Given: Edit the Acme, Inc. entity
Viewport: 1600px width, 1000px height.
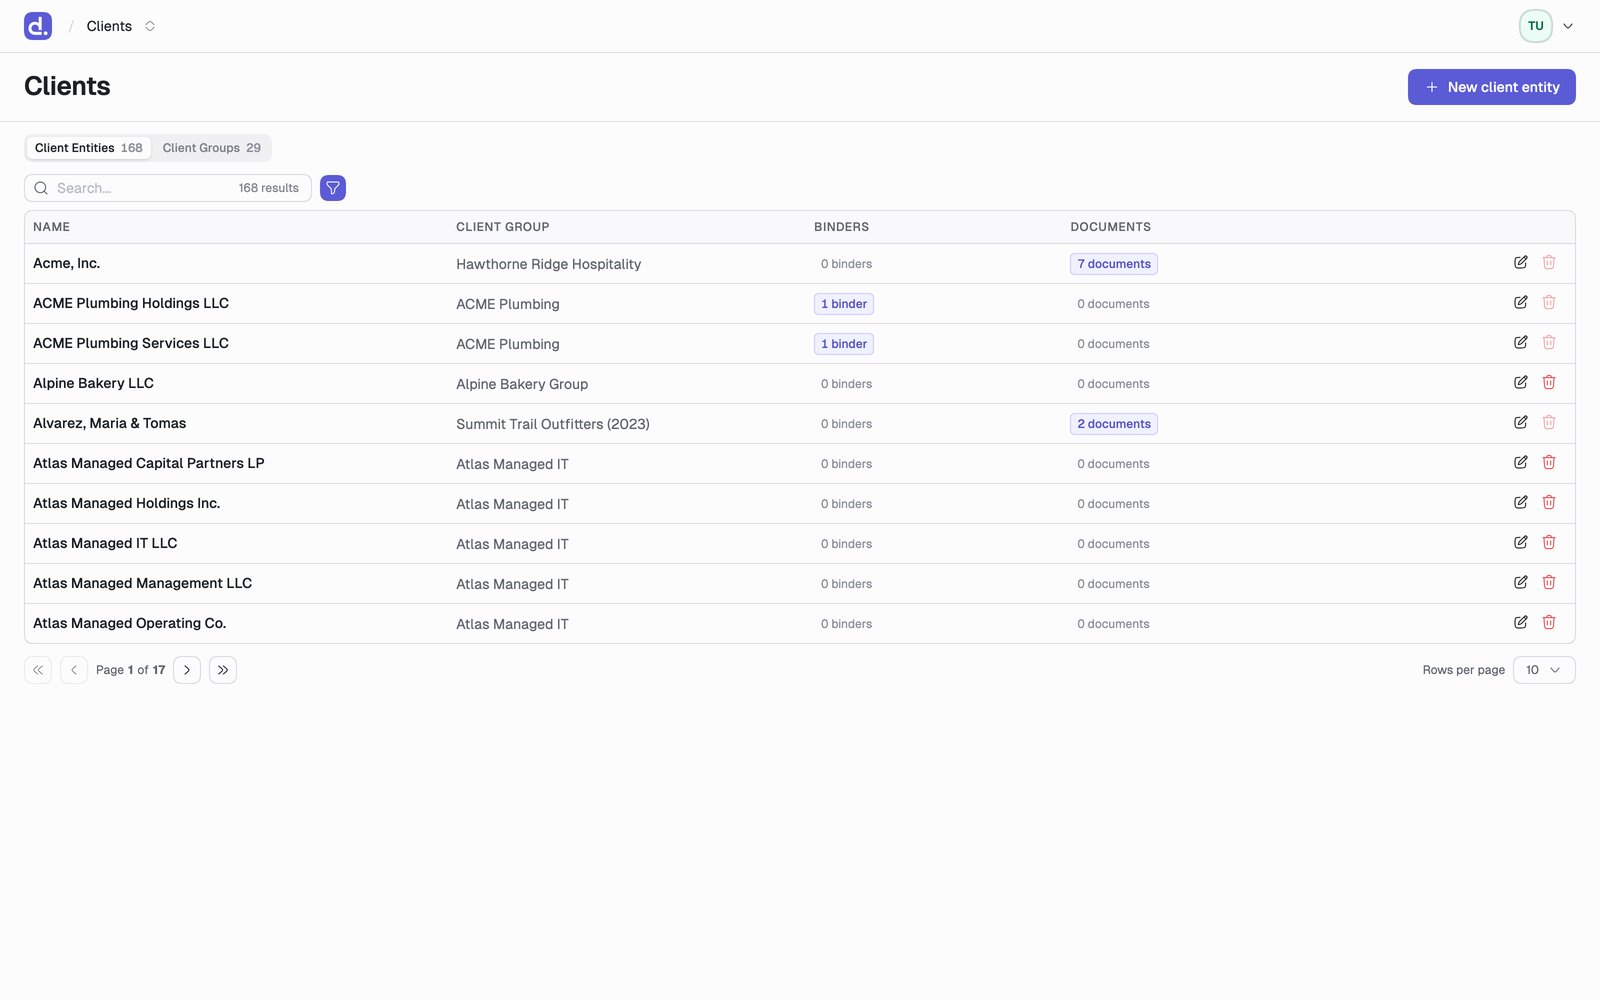Looking at the screenshot, I should (x=1520, y=262).
